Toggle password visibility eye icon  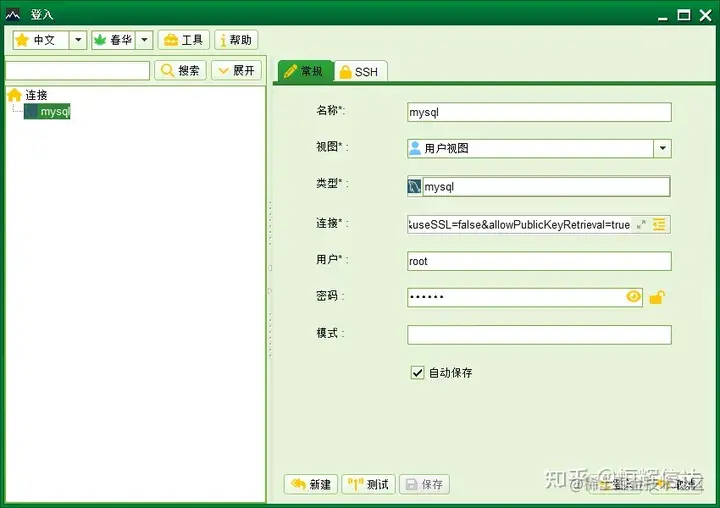click(633, 297)
